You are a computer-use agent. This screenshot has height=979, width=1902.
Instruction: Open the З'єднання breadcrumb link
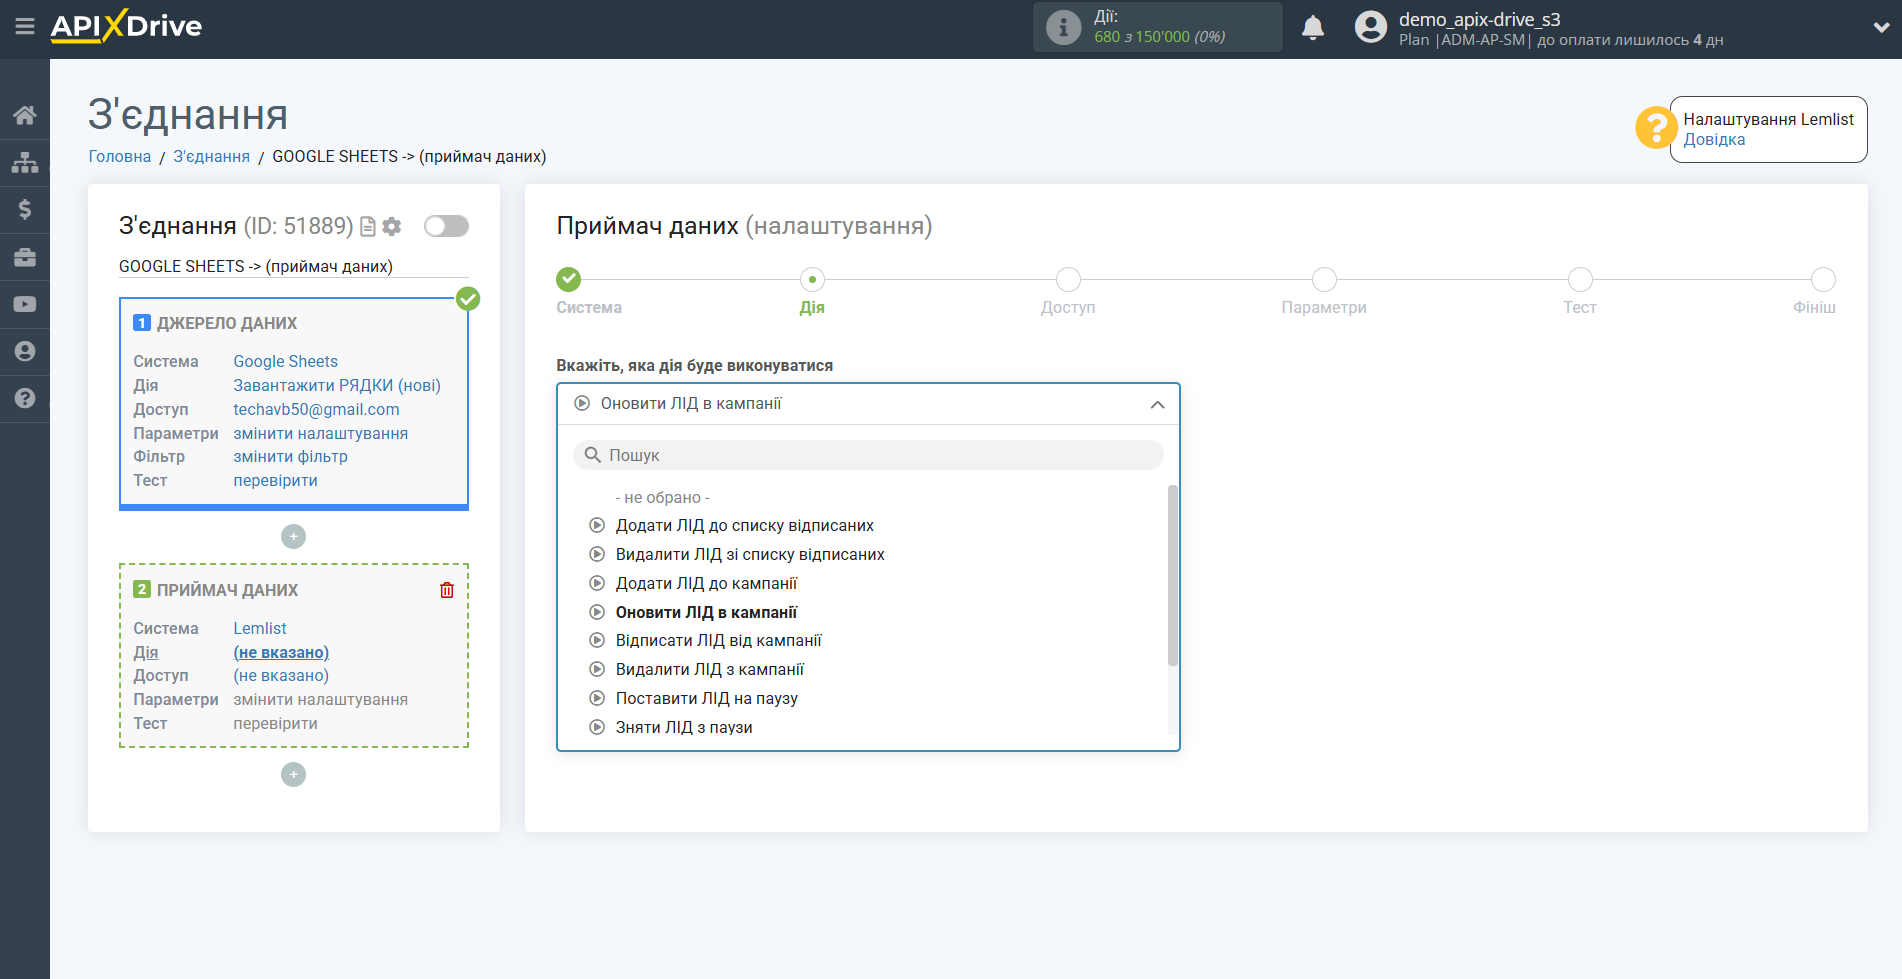pyautogui.click(x=212, y=156)
